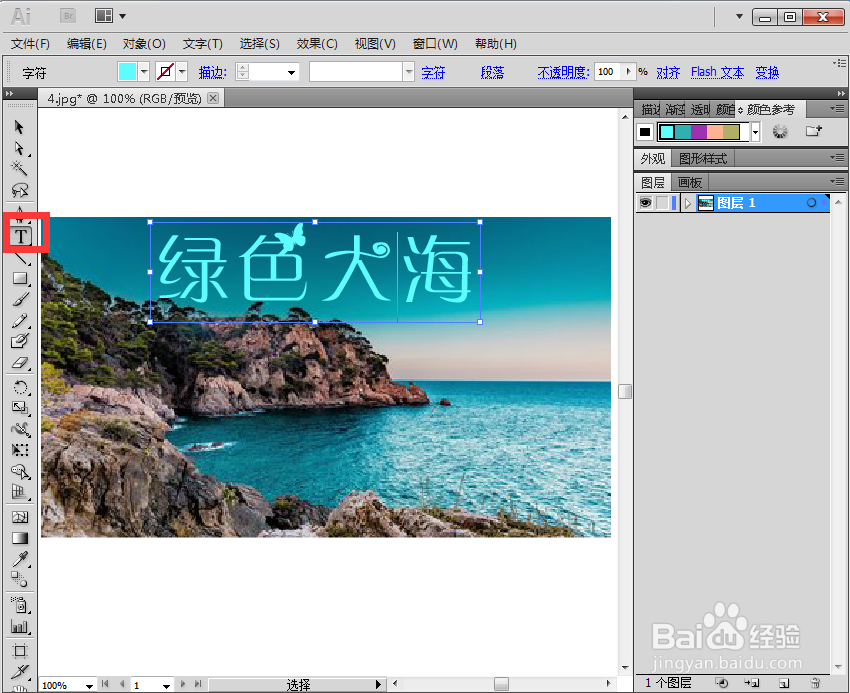
Task: Pick the Artboard tool
Action: click(x=21, y=651)
